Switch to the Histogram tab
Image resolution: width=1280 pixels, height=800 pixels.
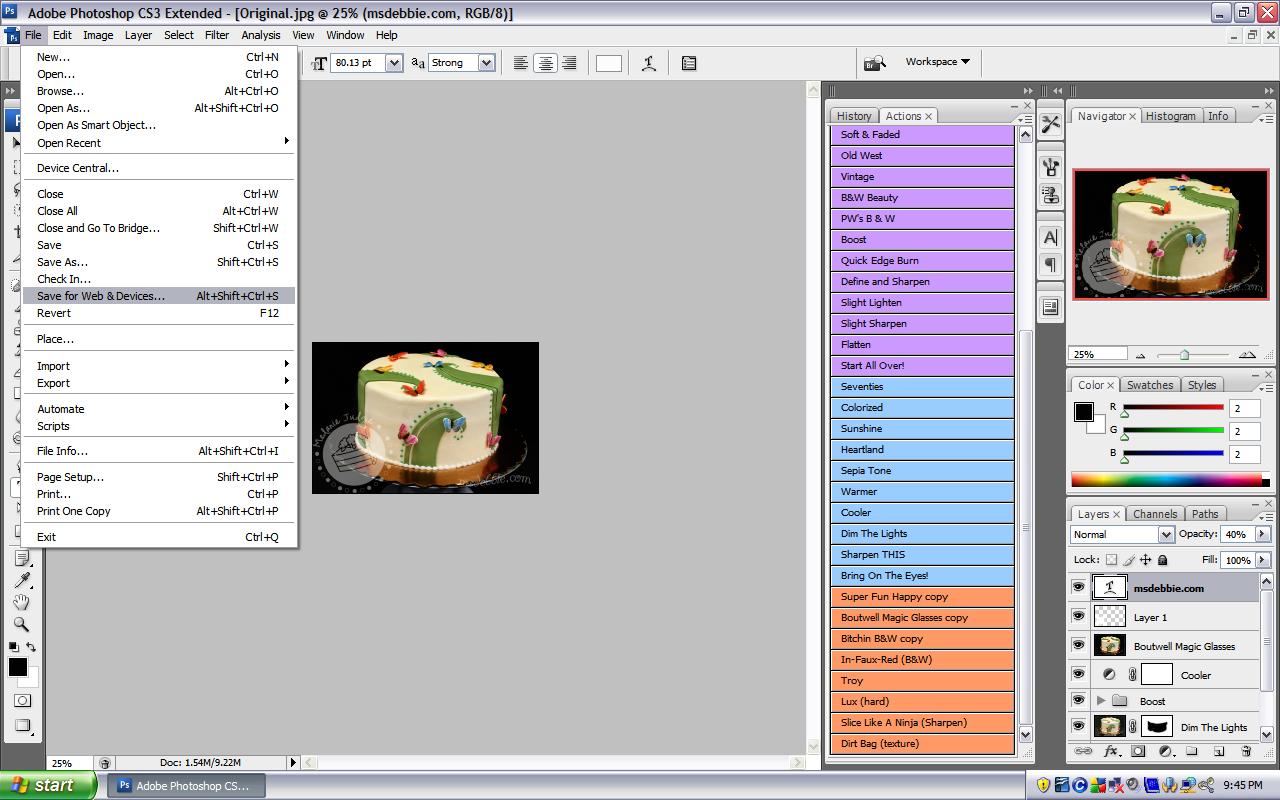(1170, 116)
